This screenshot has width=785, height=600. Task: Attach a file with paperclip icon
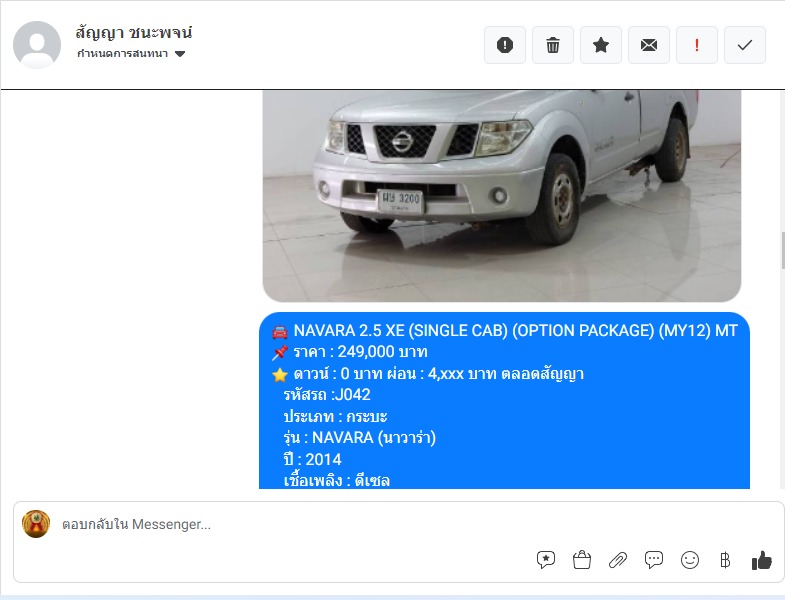point(618,559)
